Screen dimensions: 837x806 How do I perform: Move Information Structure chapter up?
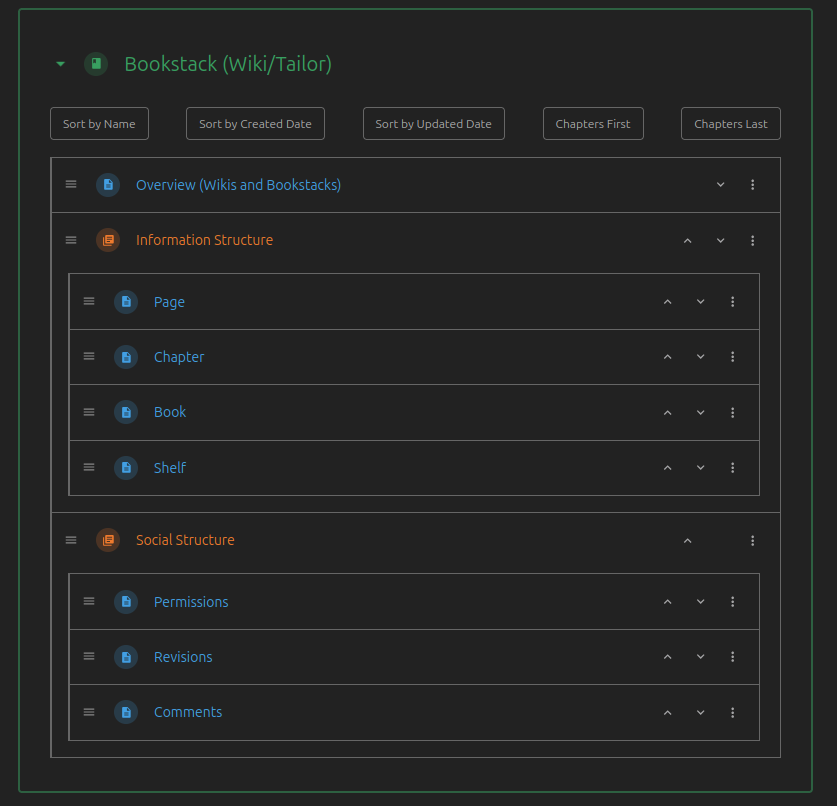[x=688, y=241]
